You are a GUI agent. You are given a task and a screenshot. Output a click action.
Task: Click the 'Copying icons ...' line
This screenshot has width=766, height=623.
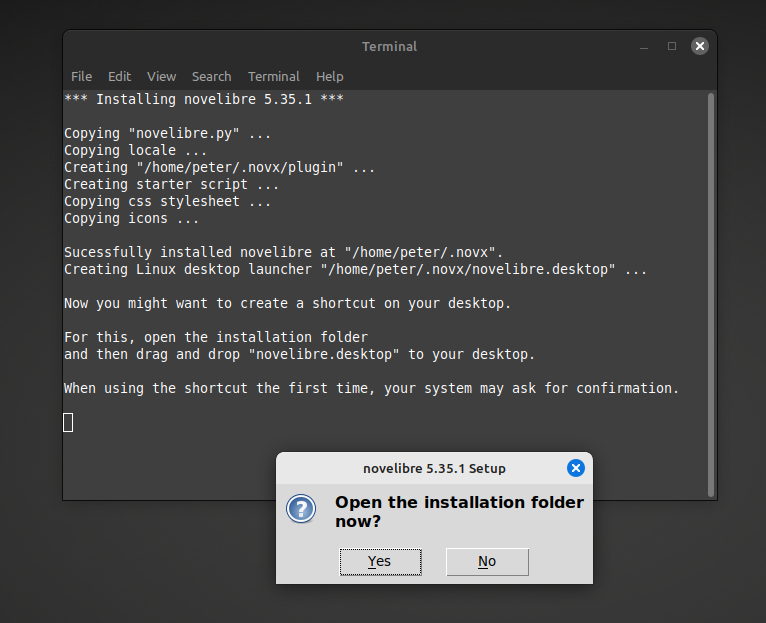coord(131,218)
